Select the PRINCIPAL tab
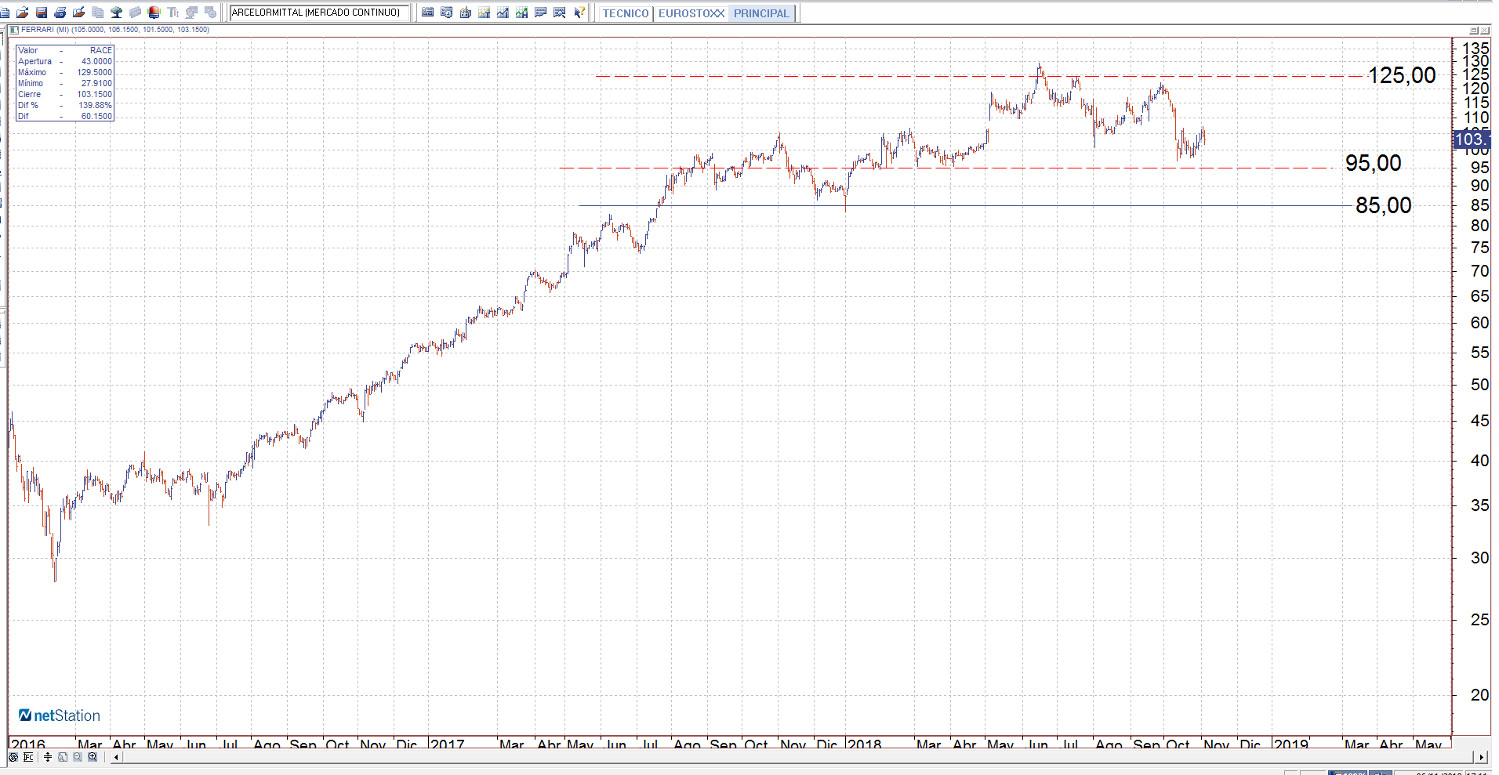This screenshot has height=775, width=1499. click(761, 14)
